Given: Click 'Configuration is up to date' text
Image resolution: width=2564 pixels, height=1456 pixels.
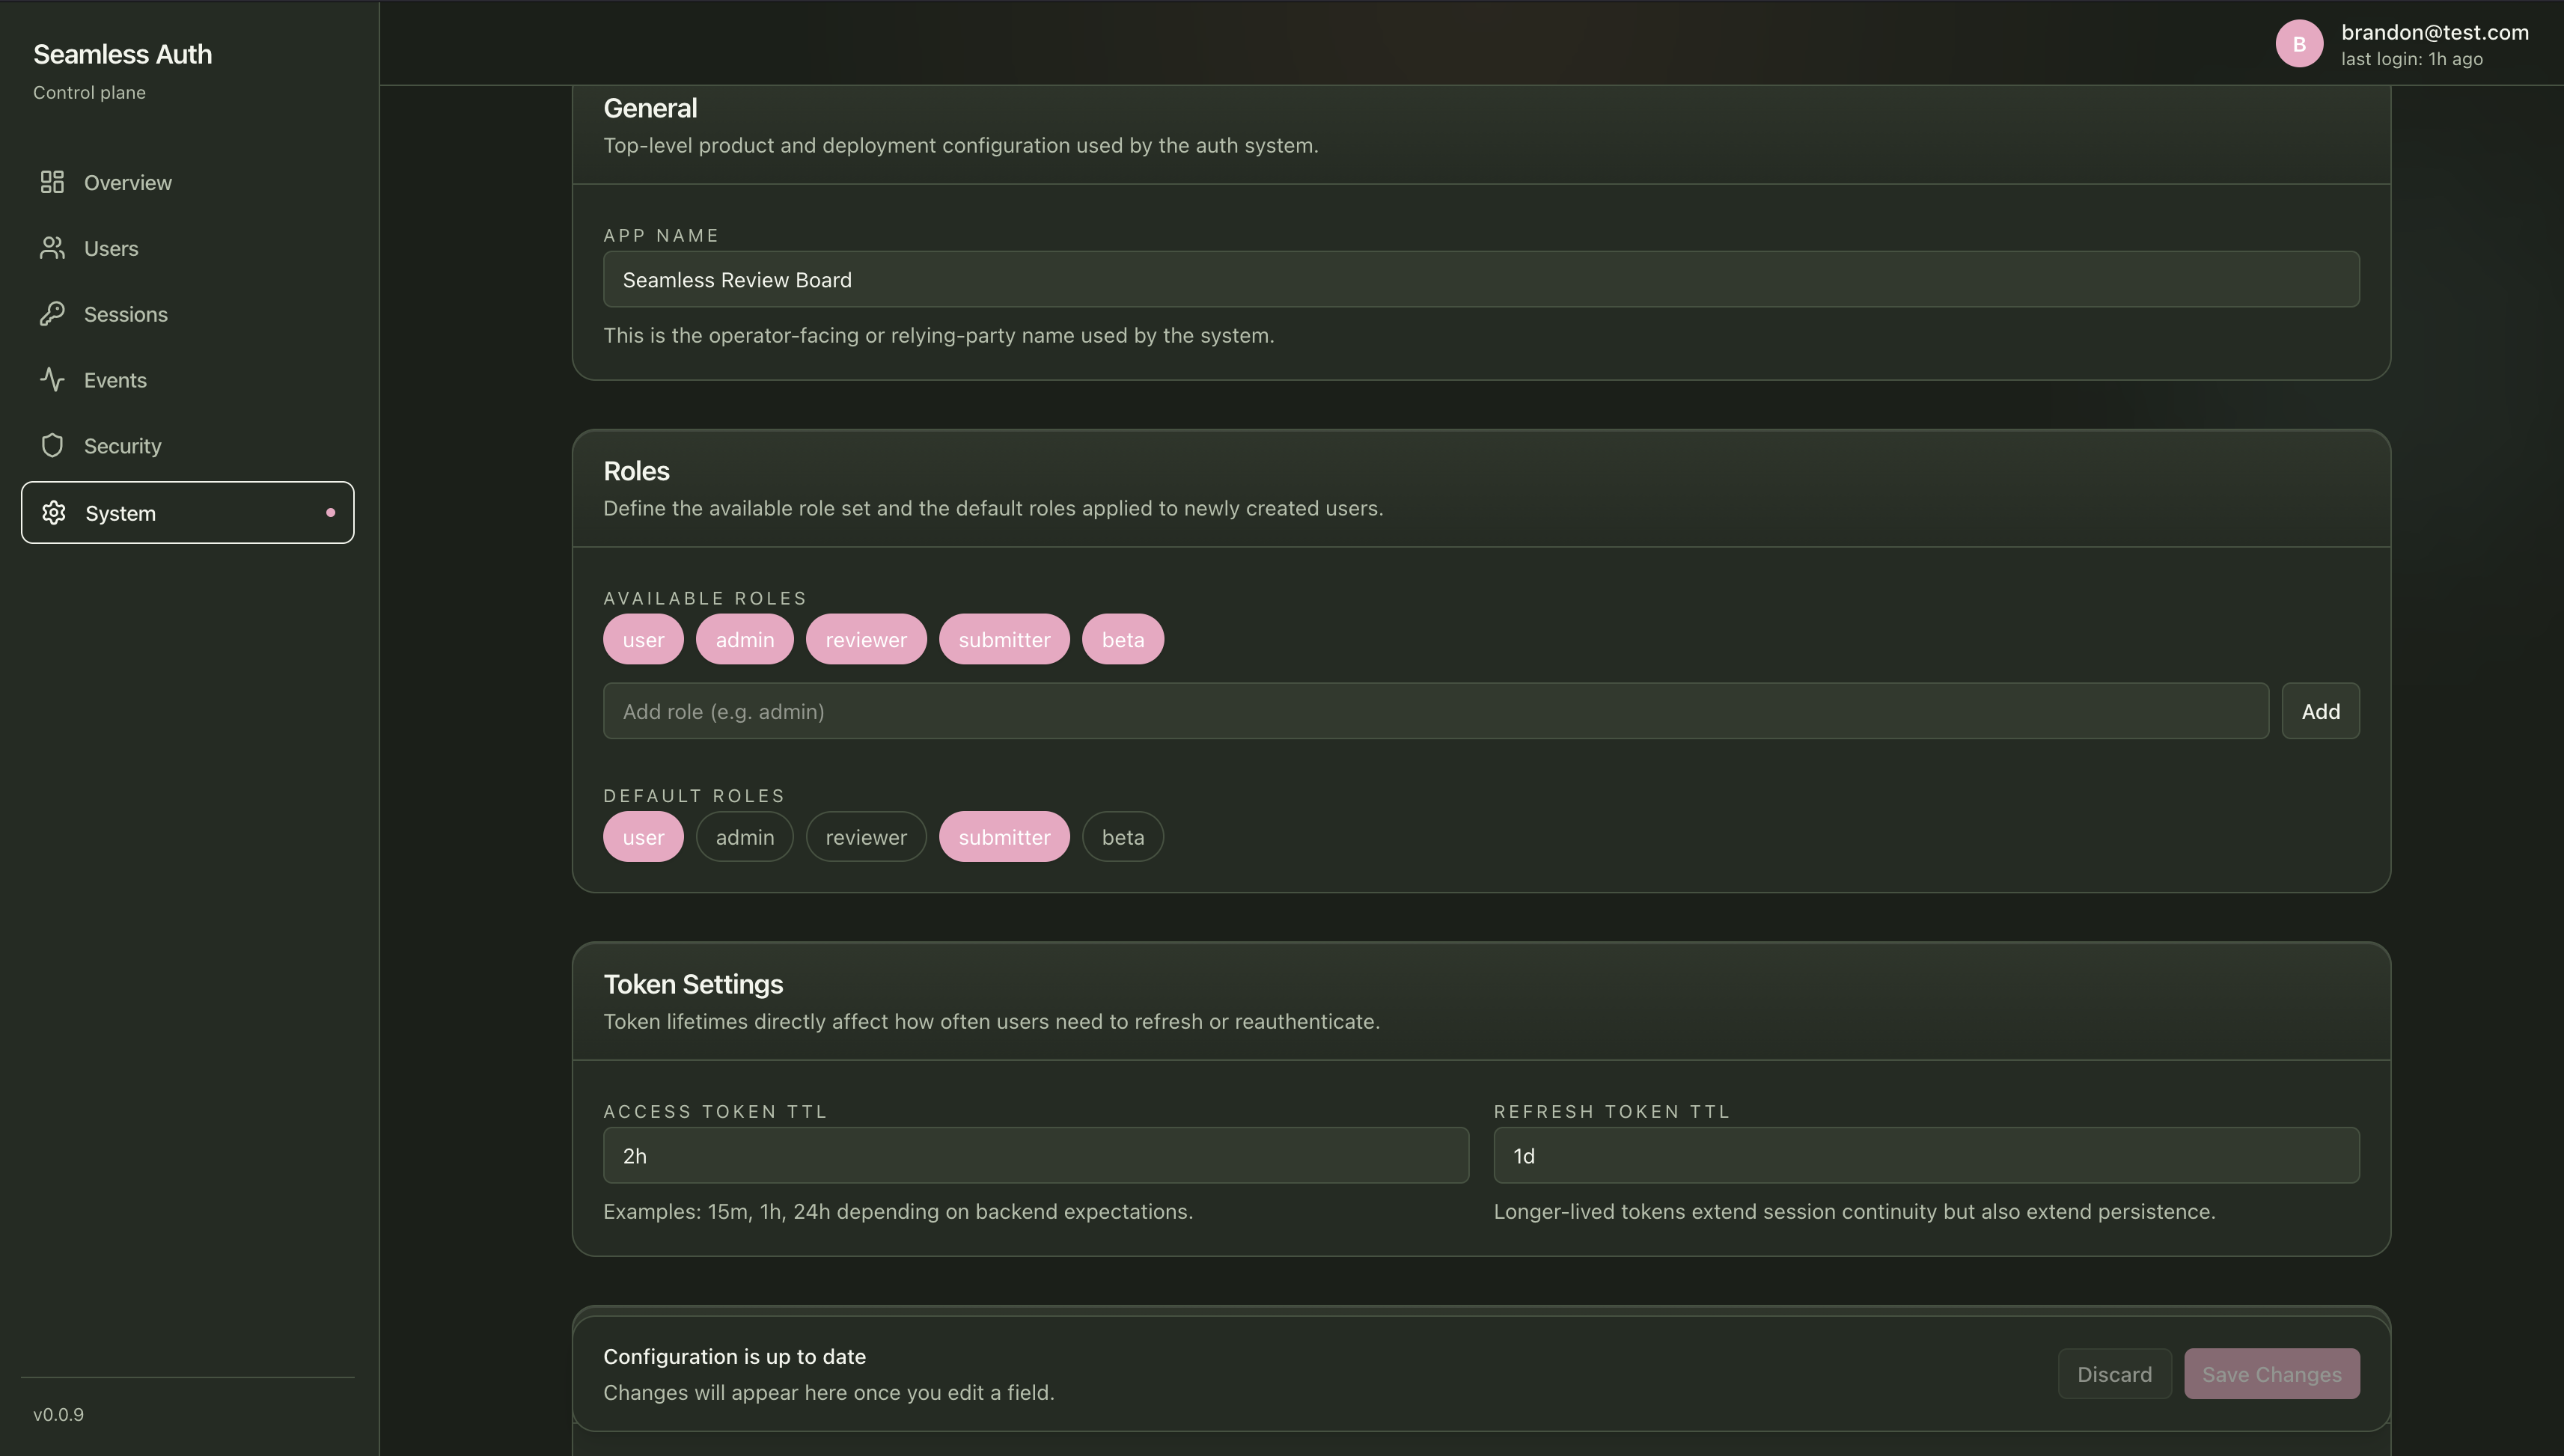Looking at the screenshot, I should (x=734, y=1357).
